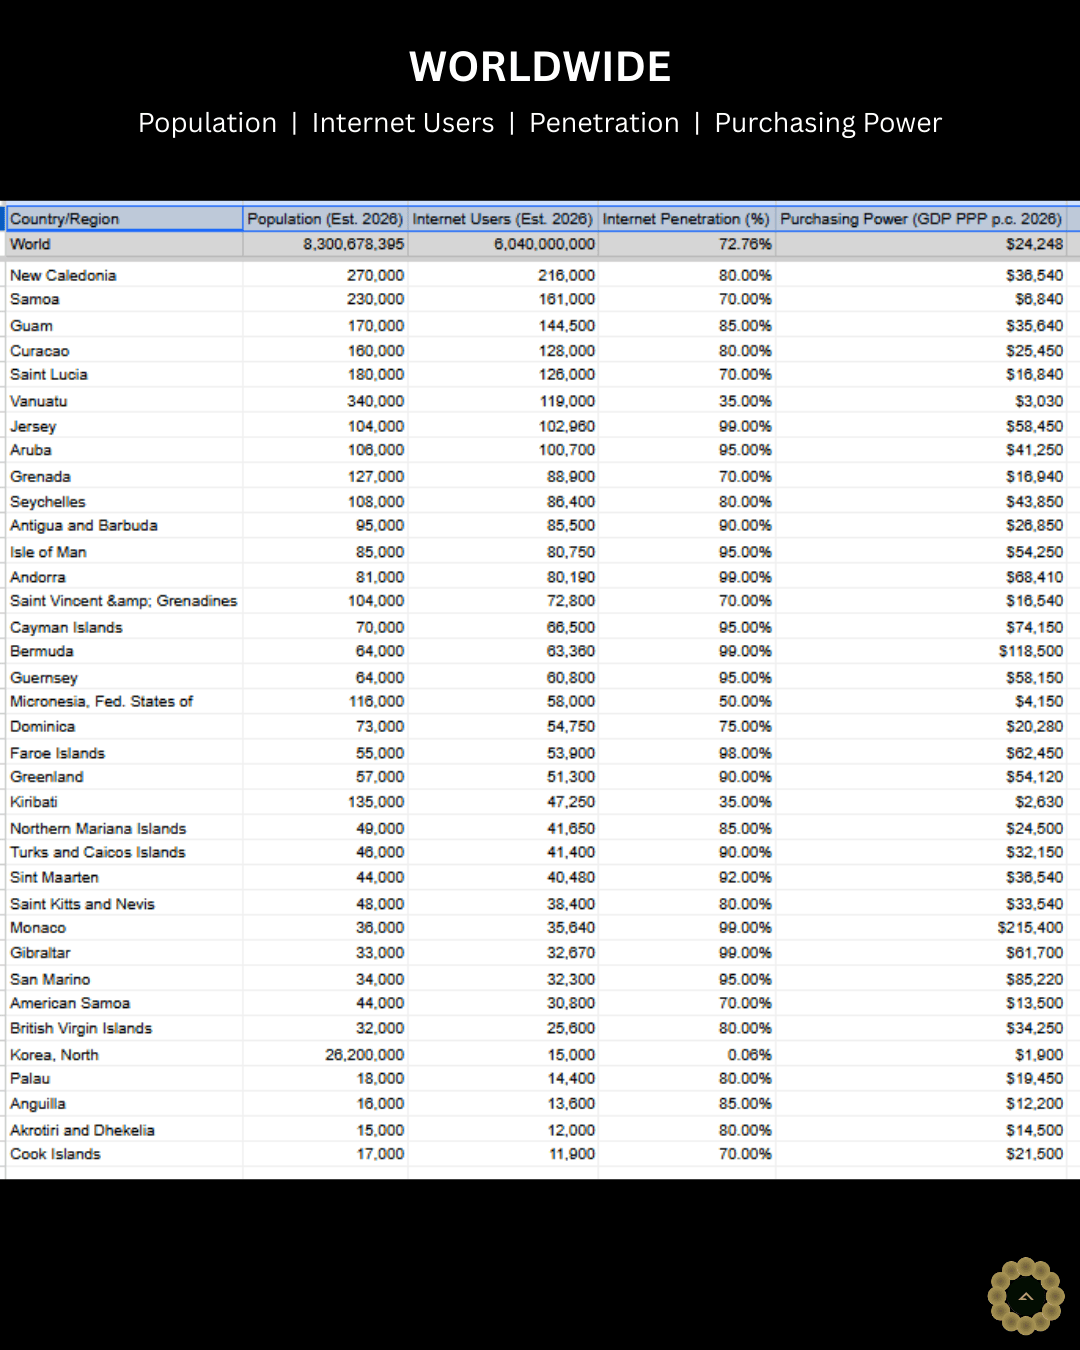This screenshot has height=1350, width=1080.
Task: Click the scroll-to-top chevron button
Action: click(x=1025, y=1296)
